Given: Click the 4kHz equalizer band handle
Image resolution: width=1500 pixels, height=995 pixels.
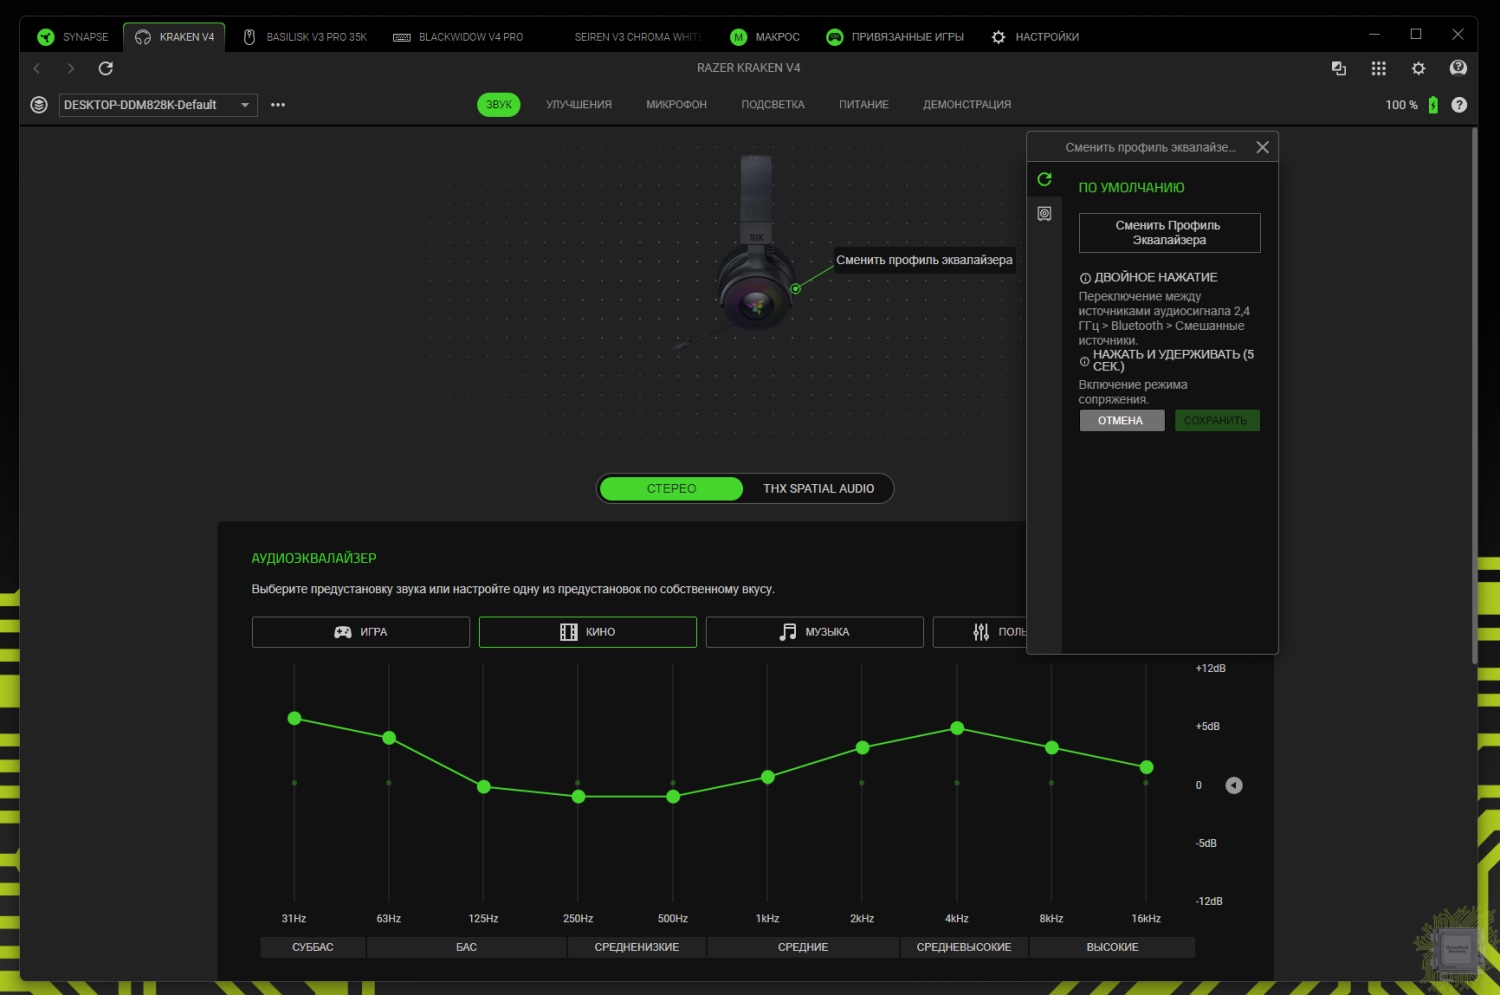Looking at the screenshot, I should click(957, 728).
